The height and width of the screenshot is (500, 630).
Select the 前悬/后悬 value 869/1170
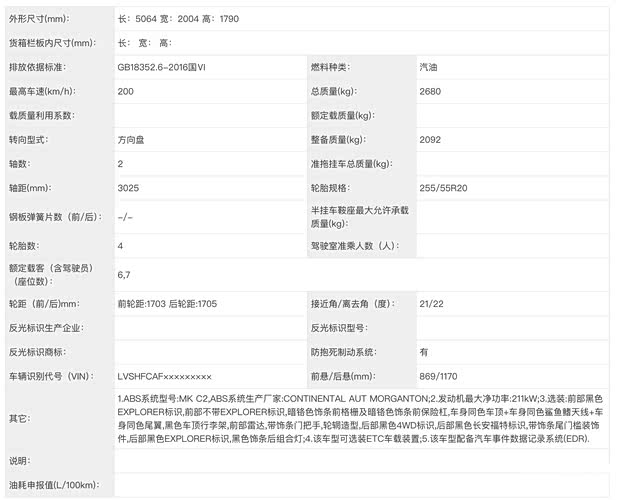pyautogui.click(x=439, y=375)
